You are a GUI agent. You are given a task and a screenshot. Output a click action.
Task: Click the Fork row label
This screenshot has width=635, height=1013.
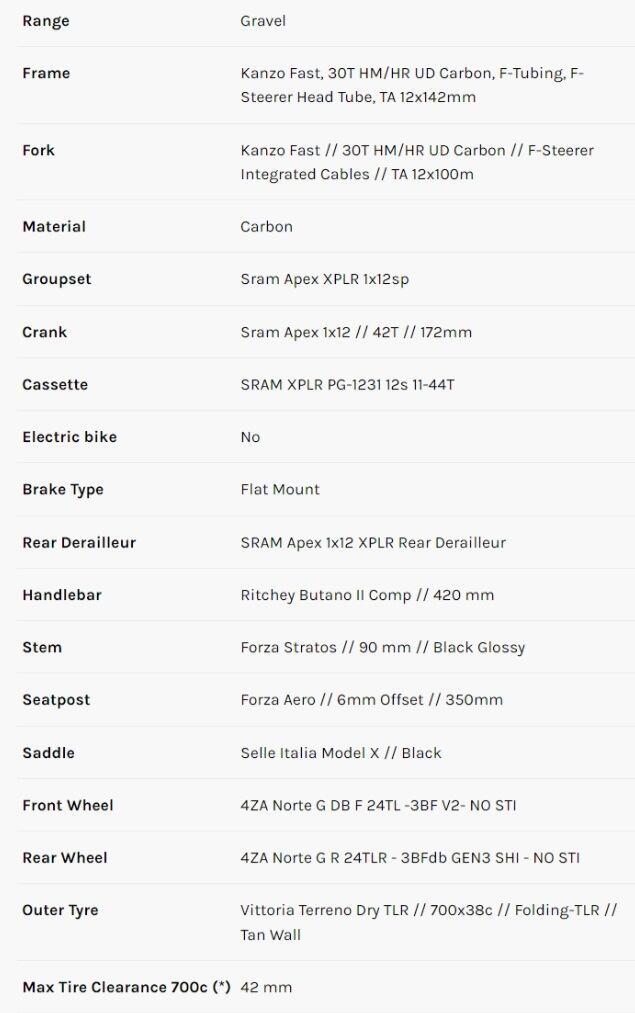(x=38, y=150)
